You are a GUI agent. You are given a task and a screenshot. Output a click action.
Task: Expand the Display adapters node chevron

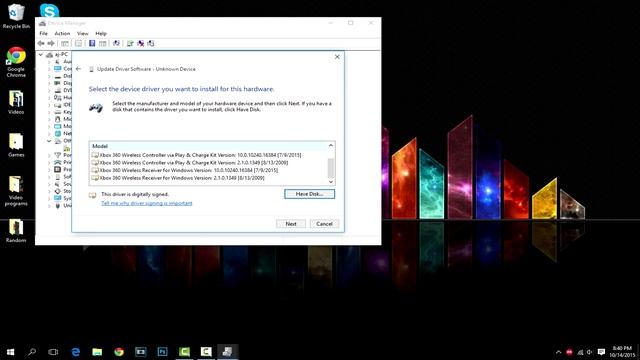coord(49,83)
